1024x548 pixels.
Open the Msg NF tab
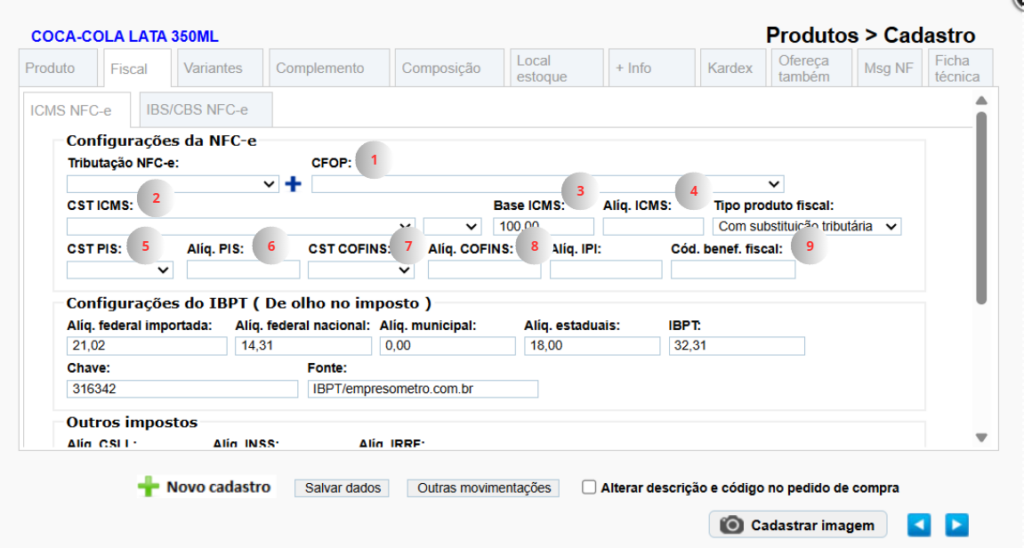889,68
